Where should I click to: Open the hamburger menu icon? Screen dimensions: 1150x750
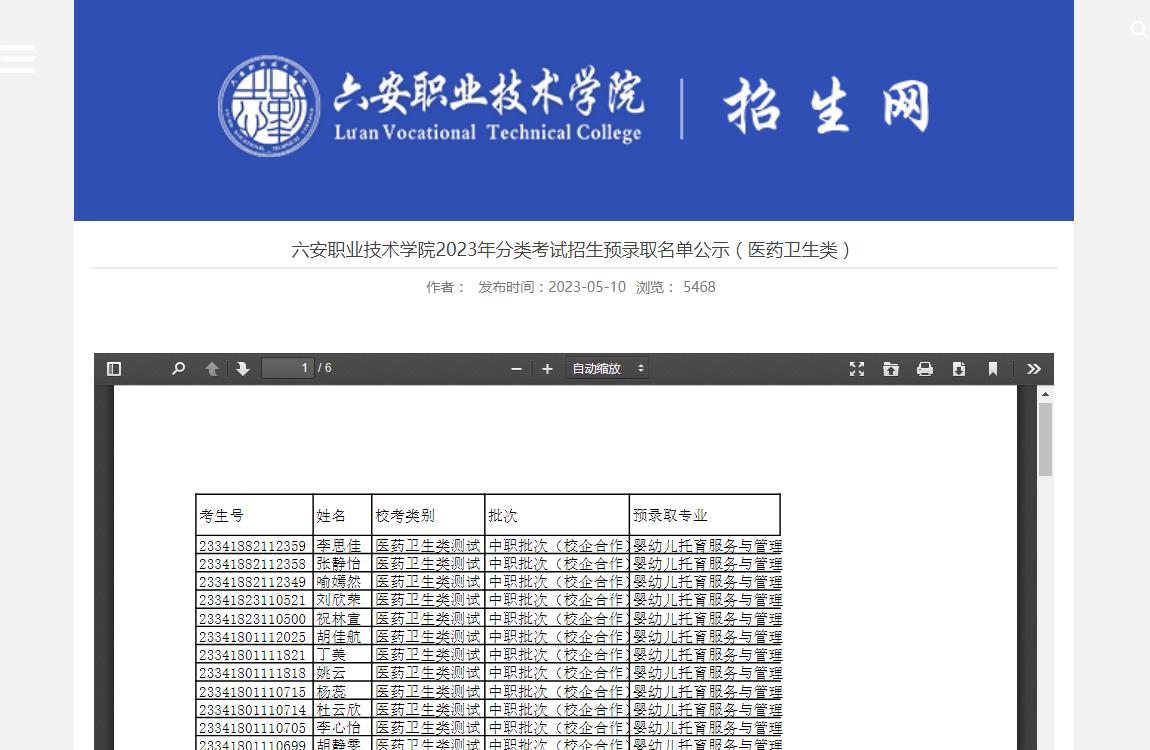pos(18,59)
